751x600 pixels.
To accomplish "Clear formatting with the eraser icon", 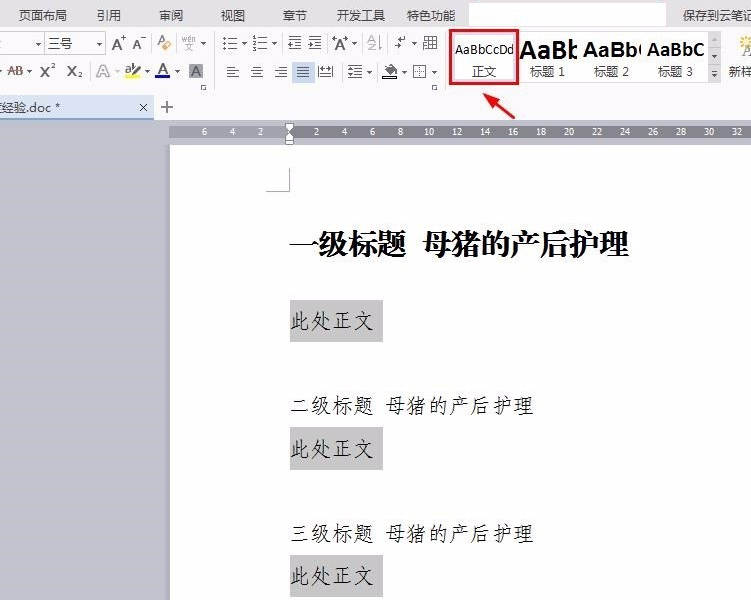I will click(x=164, y=43).
